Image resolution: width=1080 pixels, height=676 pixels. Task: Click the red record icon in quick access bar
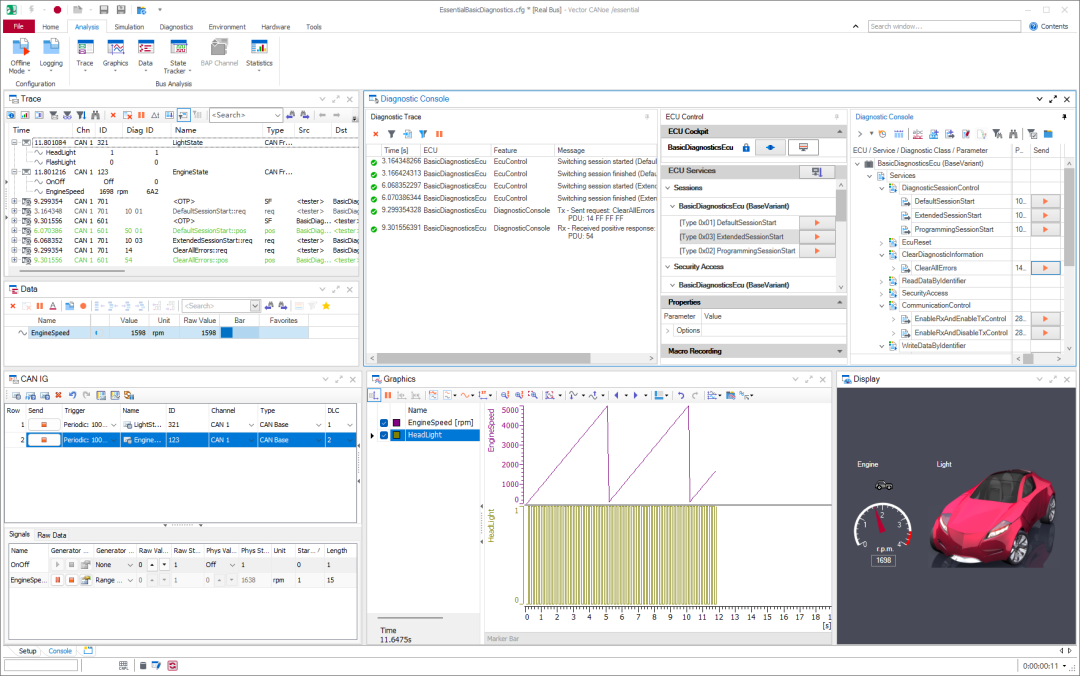click(57, 10)
